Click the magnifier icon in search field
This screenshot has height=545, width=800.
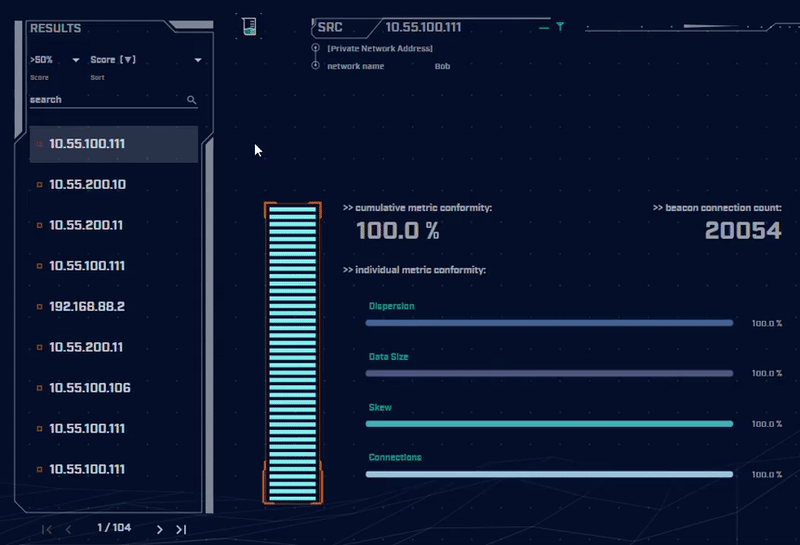point(191,100)
